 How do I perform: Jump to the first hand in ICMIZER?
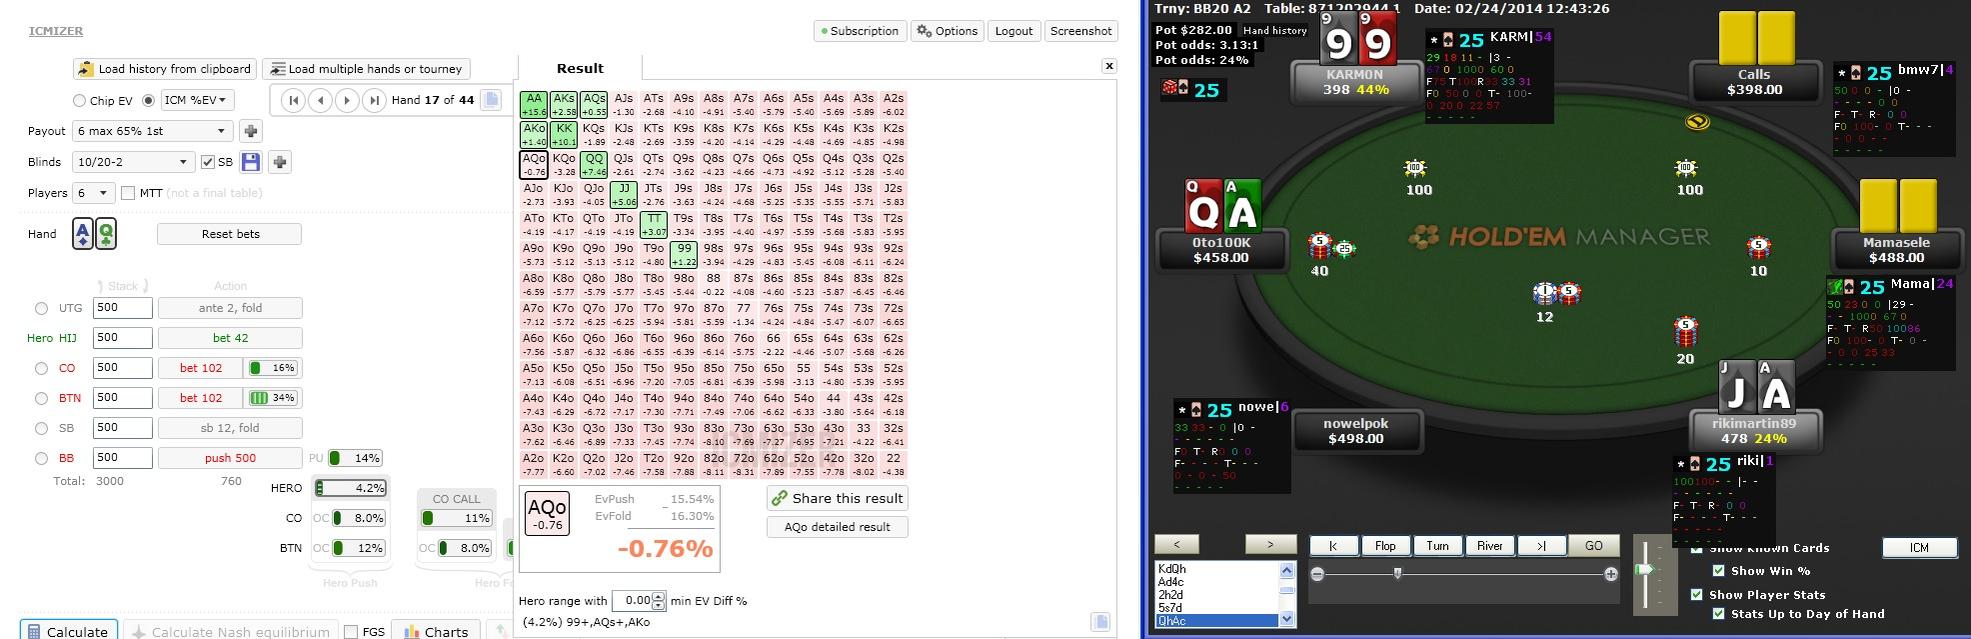click(294, 100)
